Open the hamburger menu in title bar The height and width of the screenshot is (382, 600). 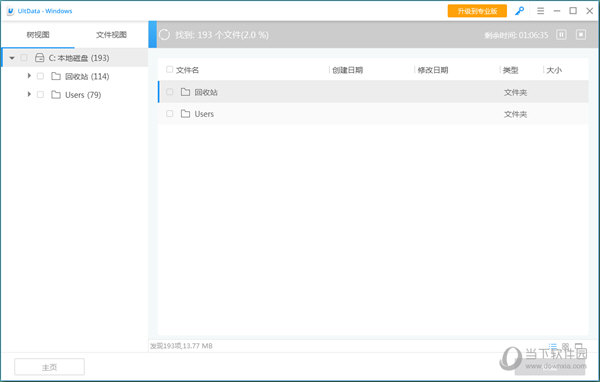(540, 11)
